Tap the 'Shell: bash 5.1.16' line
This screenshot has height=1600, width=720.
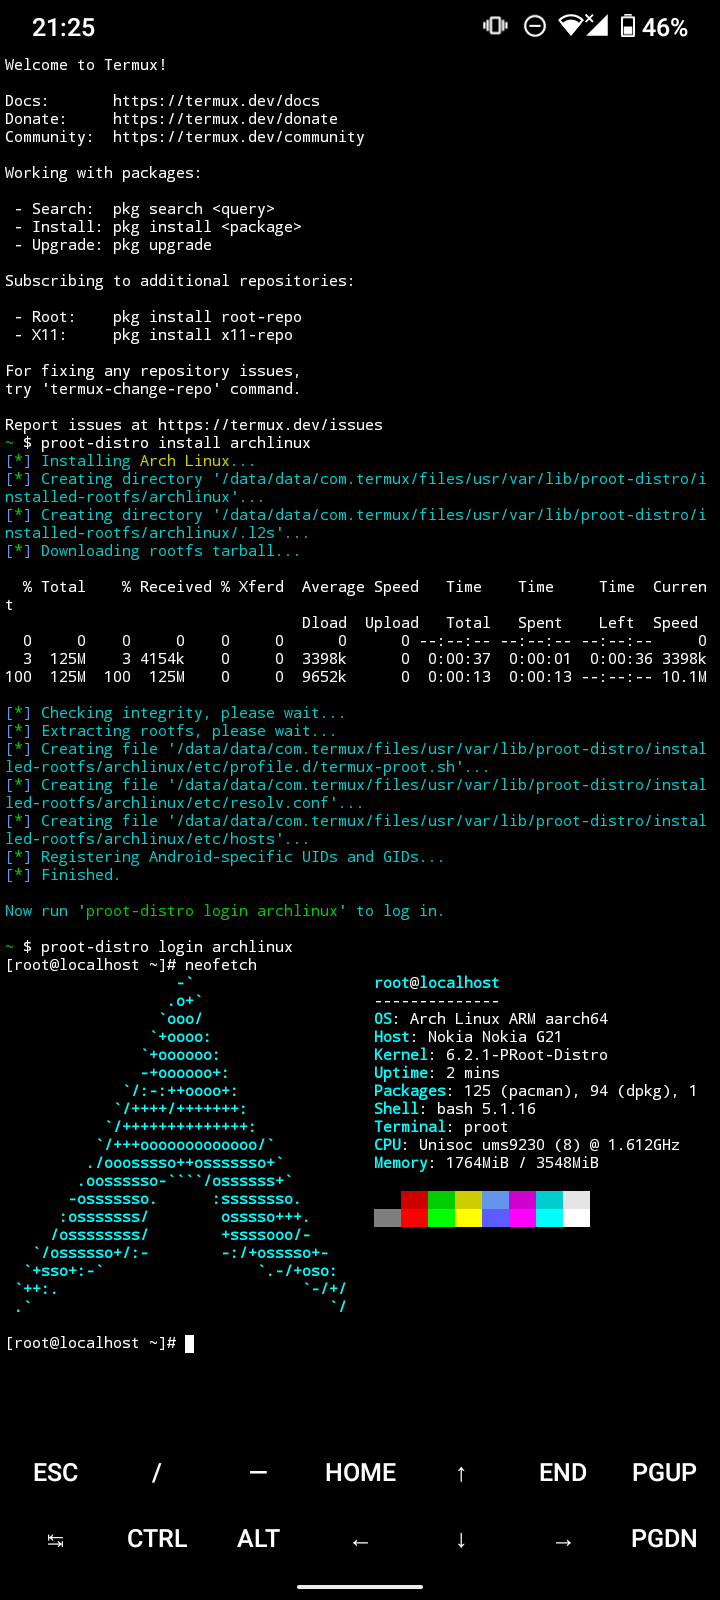[455, 1109]
